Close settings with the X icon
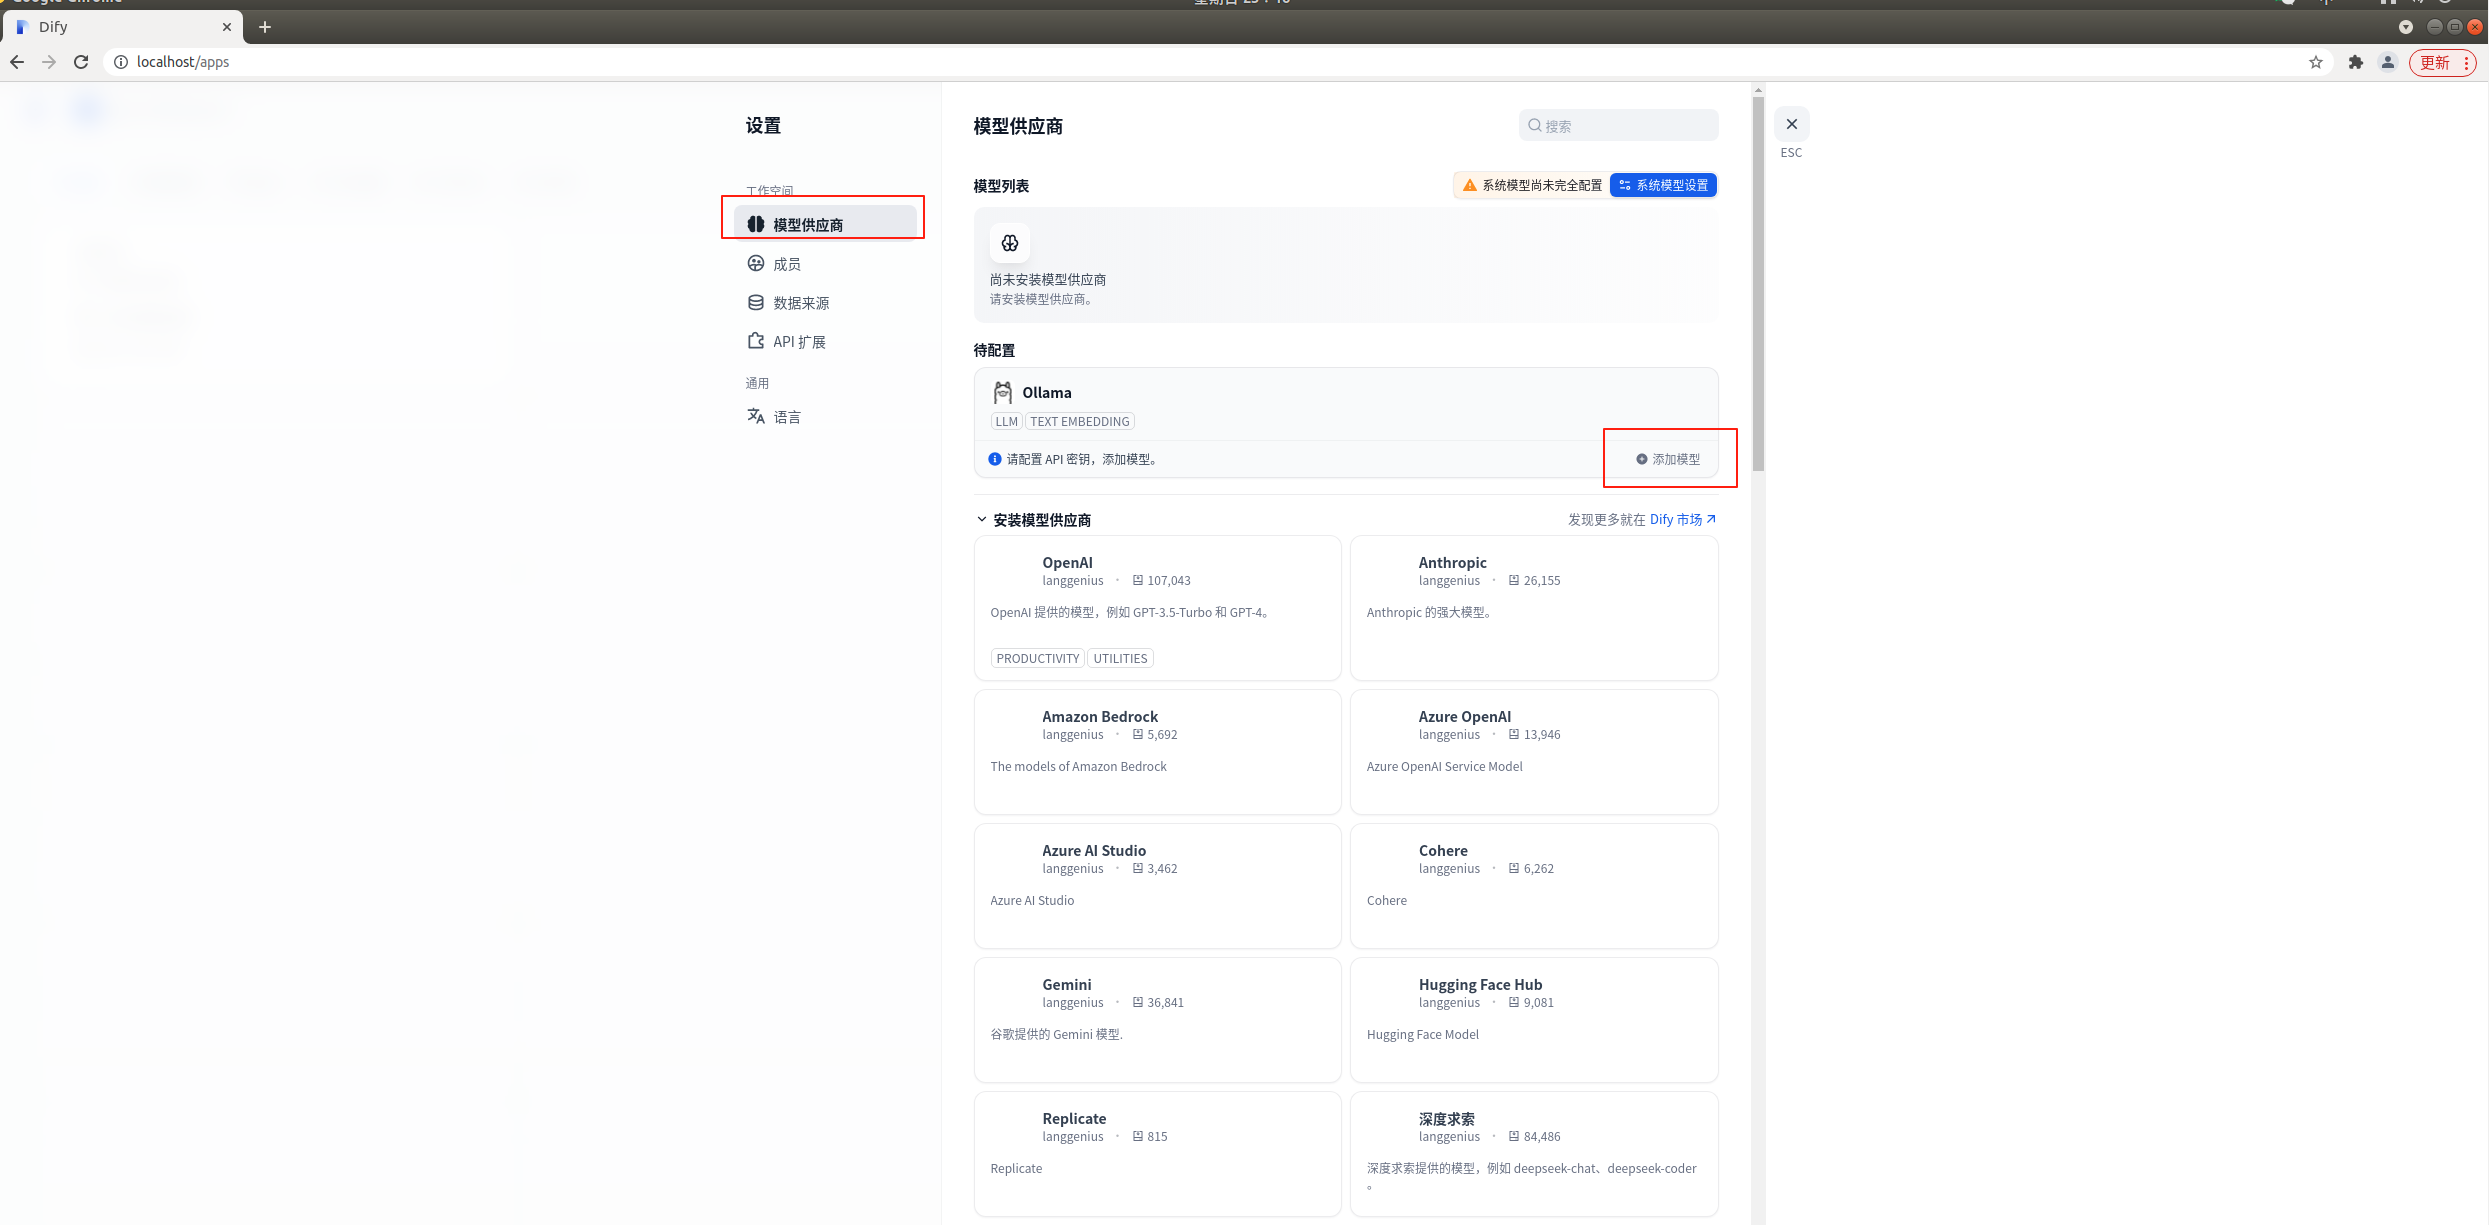 1791,124
